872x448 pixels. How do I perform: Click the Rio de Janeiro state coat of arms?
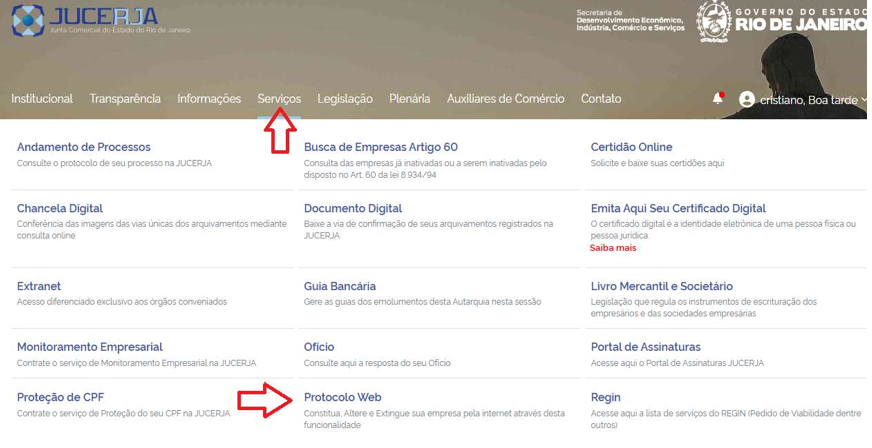point(714,21)
